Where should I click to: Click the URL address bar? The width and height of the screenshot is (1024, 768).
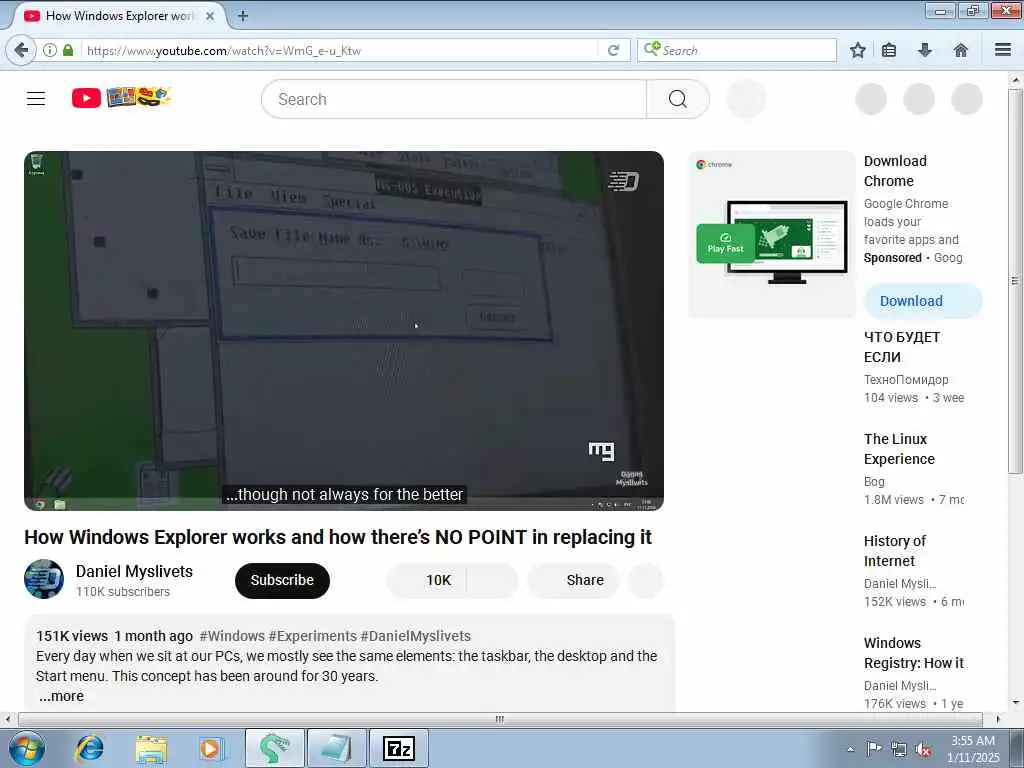point(340,50)
